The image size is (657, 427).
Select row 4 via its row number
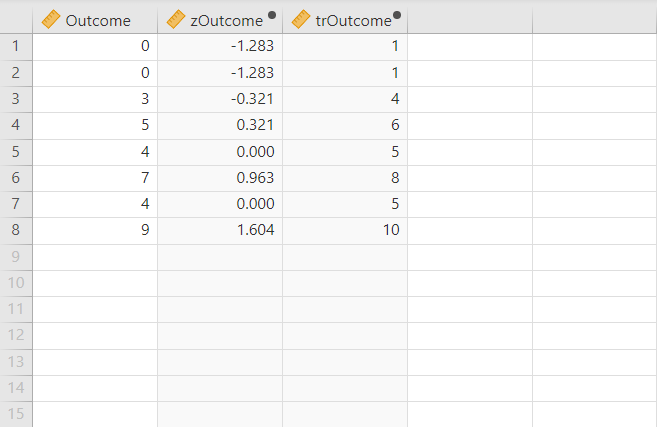point(16,125)
